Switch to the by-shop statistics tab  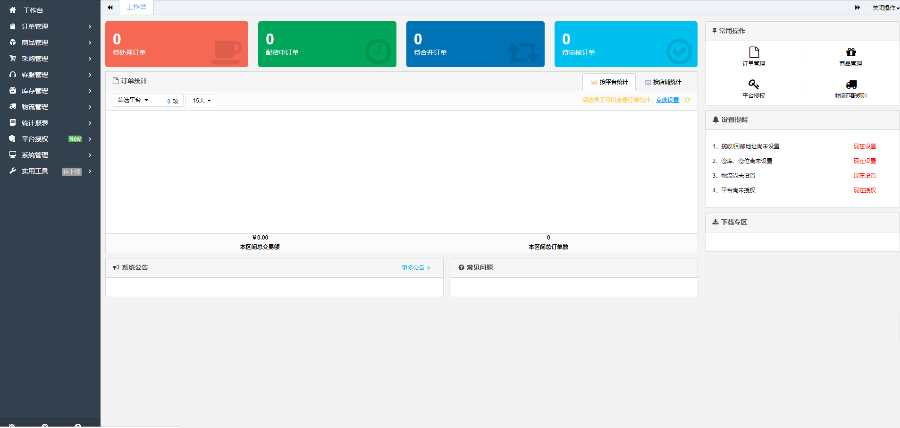(x=664, y=82)
